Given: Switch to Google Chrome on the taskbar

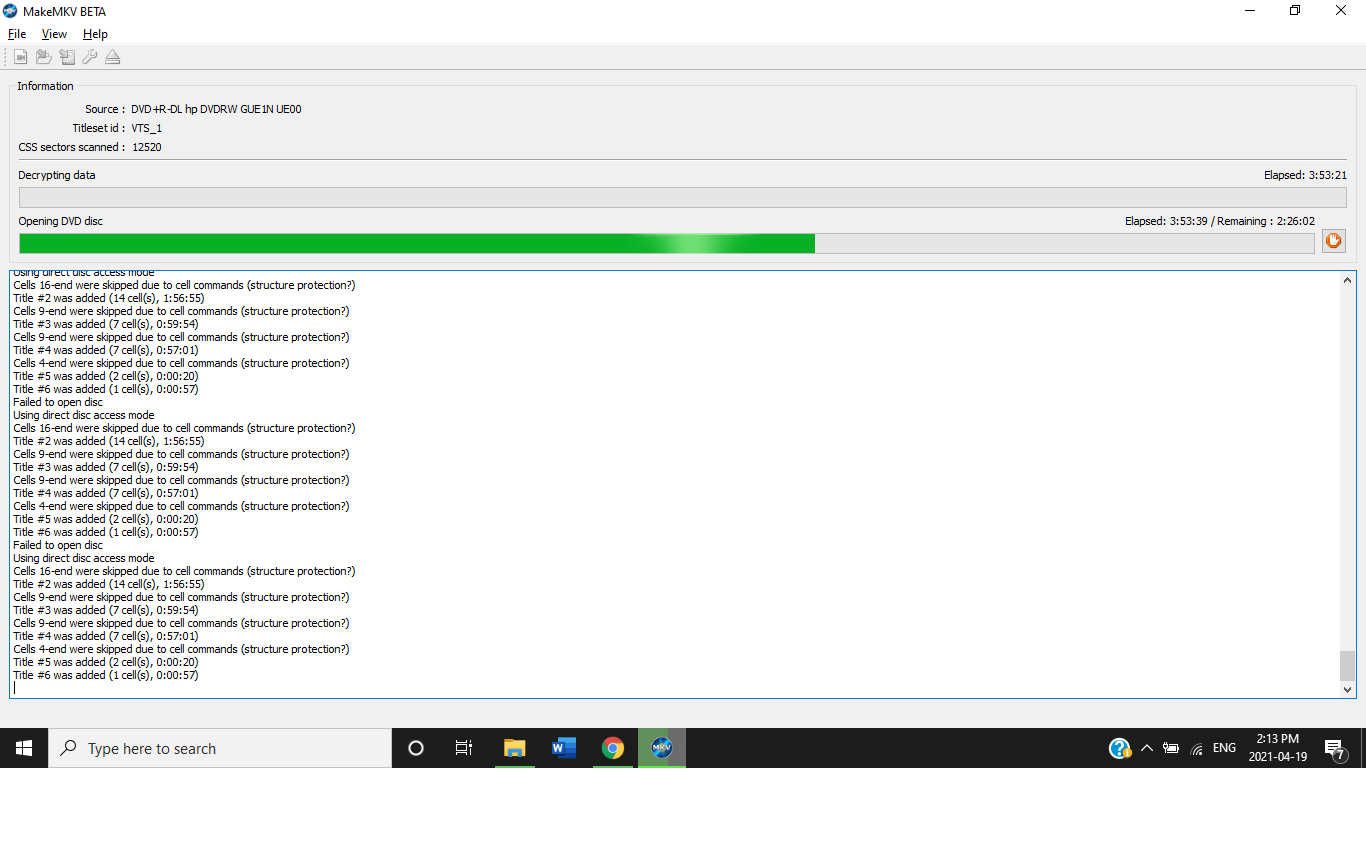Looking at the screenshot, I should pyautogui.click(x=613, y=748).
